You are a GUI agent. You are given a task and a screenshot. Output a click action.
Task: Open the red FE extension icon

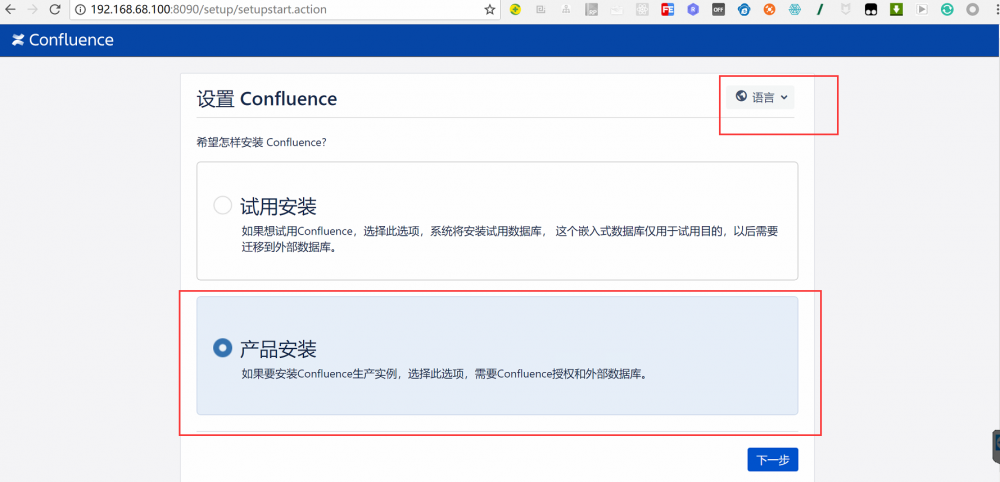point(668,10)
